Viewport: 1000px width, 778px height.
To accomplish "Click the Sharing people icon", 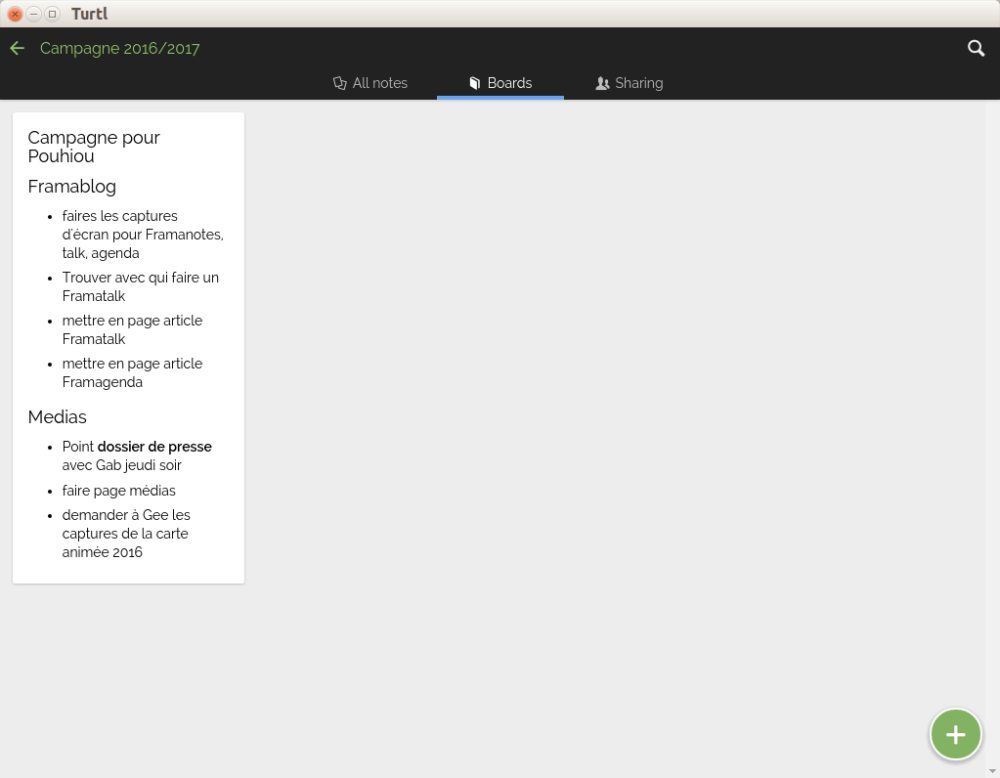I will tap(602, 83).
